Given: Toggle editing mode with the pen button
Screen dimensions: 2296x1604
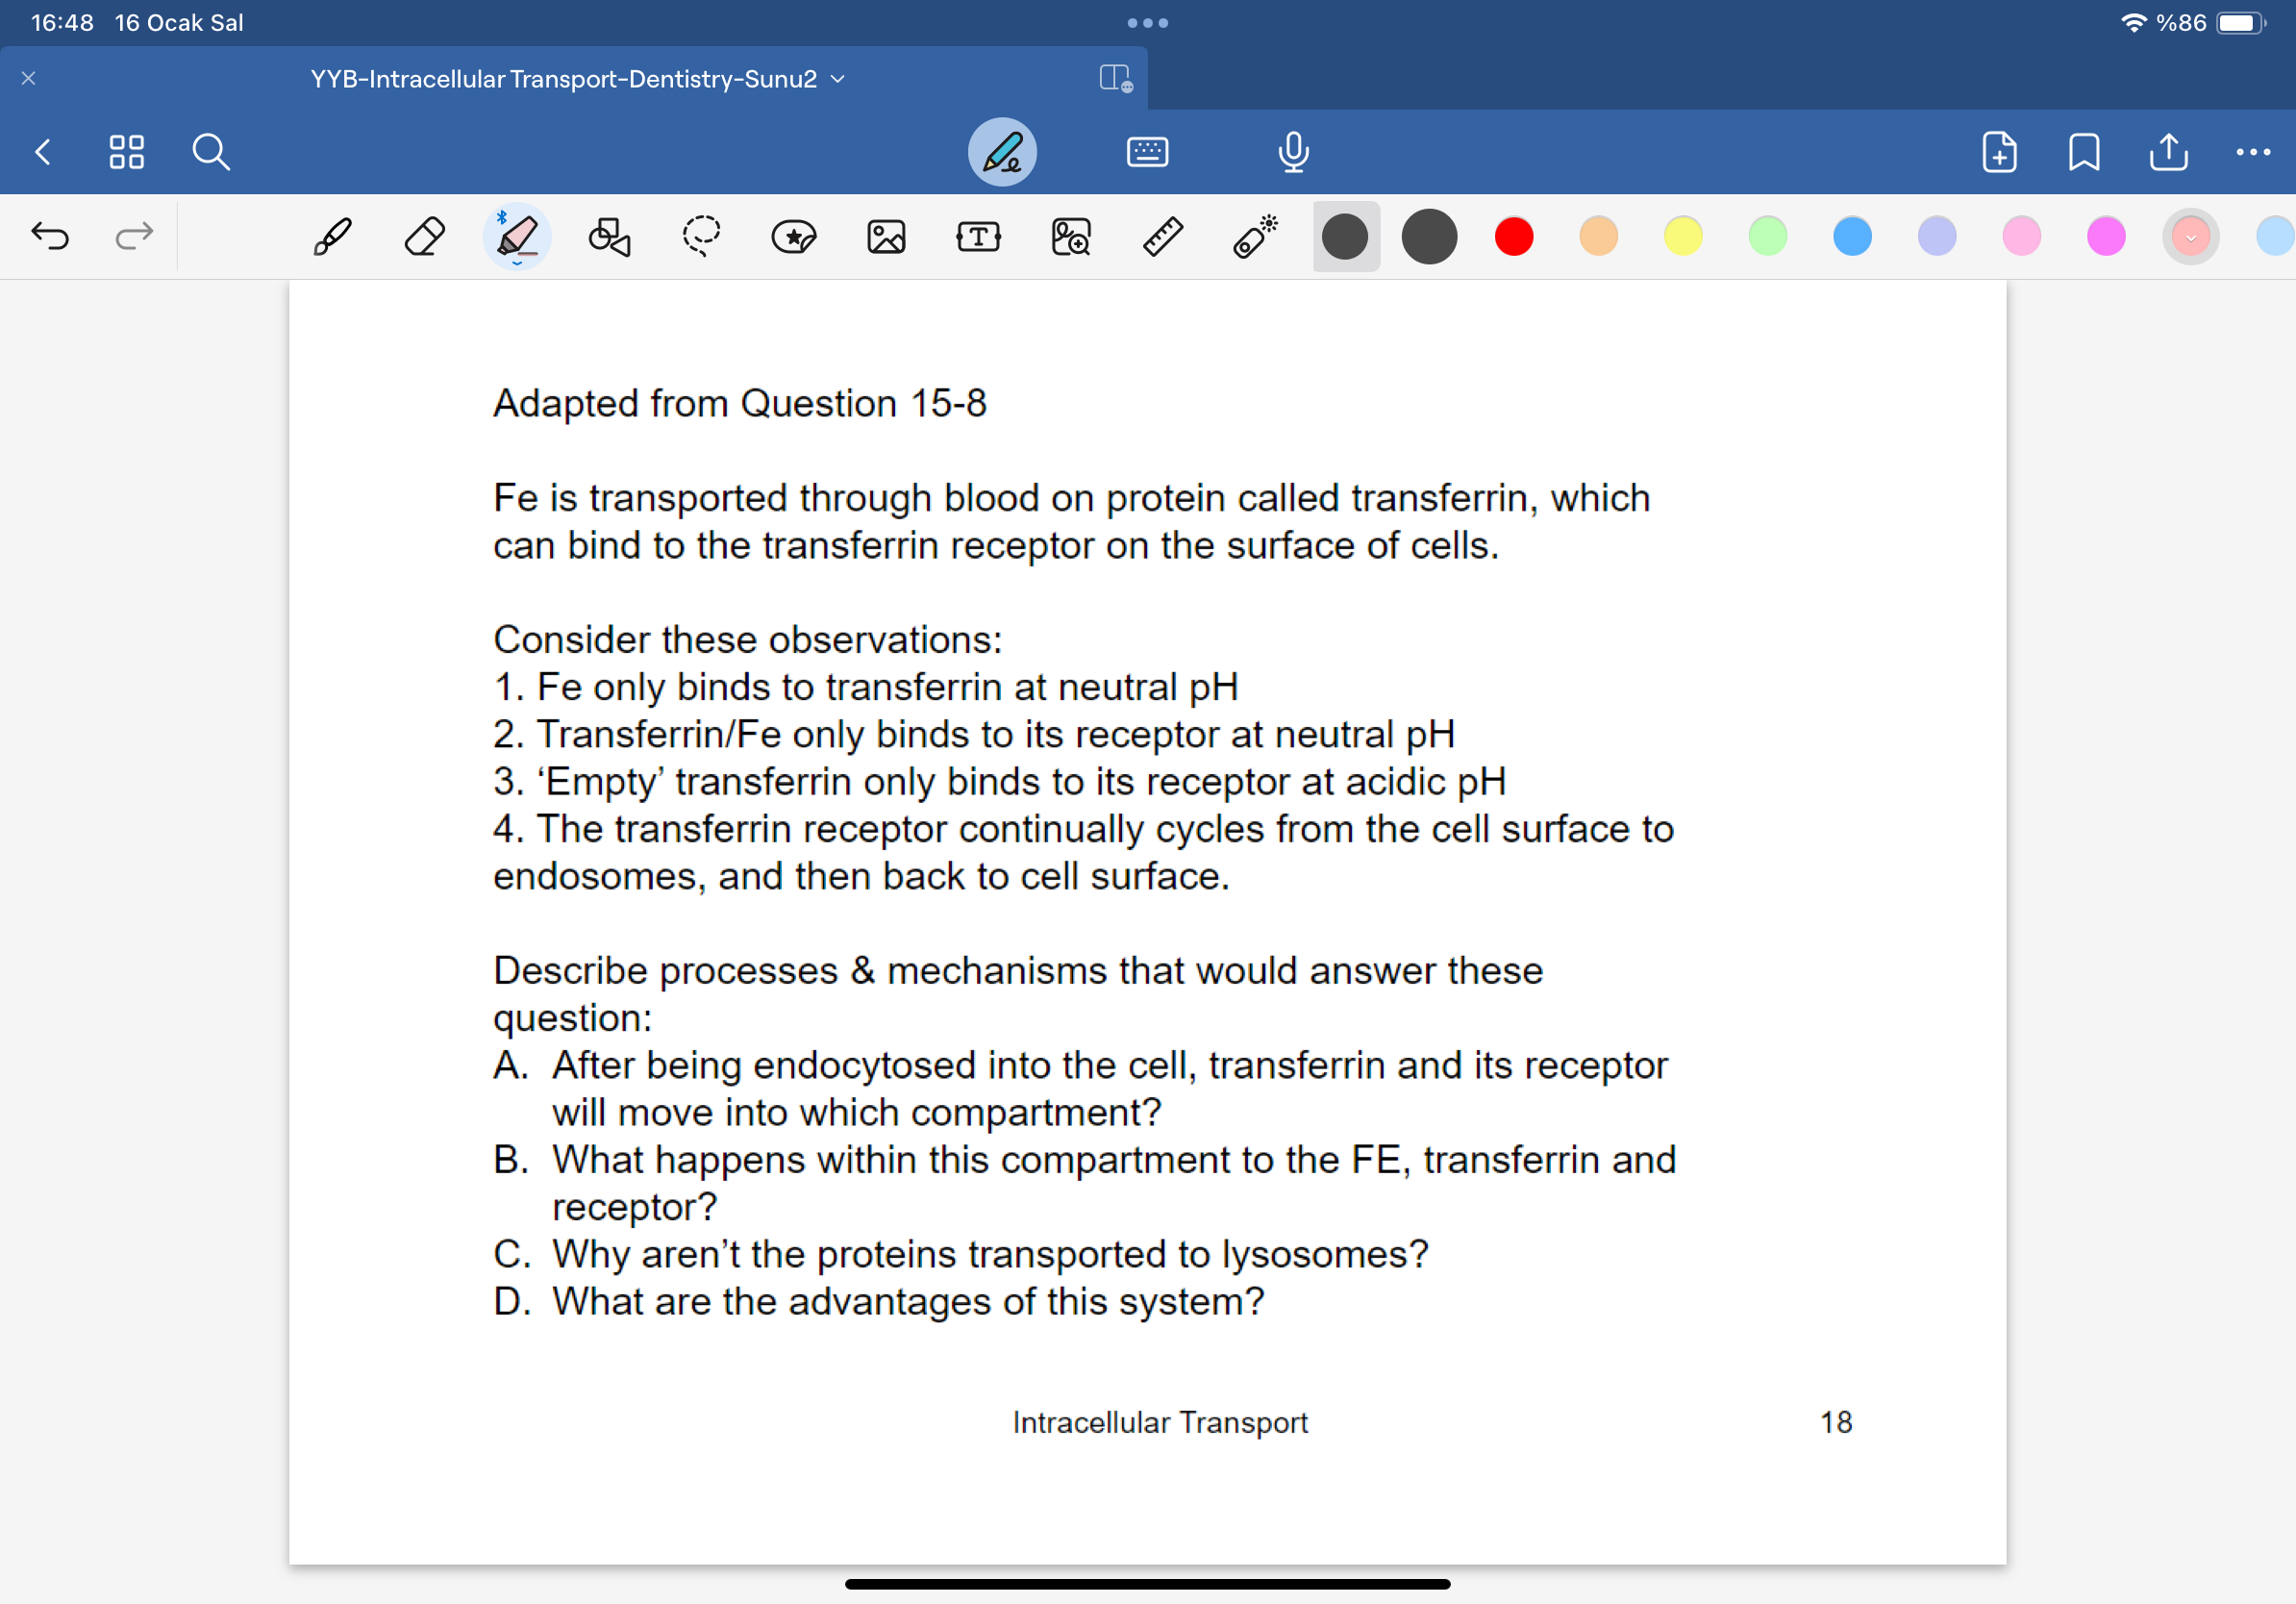Looking at the screenshot, I should (x=1003, y=152).
